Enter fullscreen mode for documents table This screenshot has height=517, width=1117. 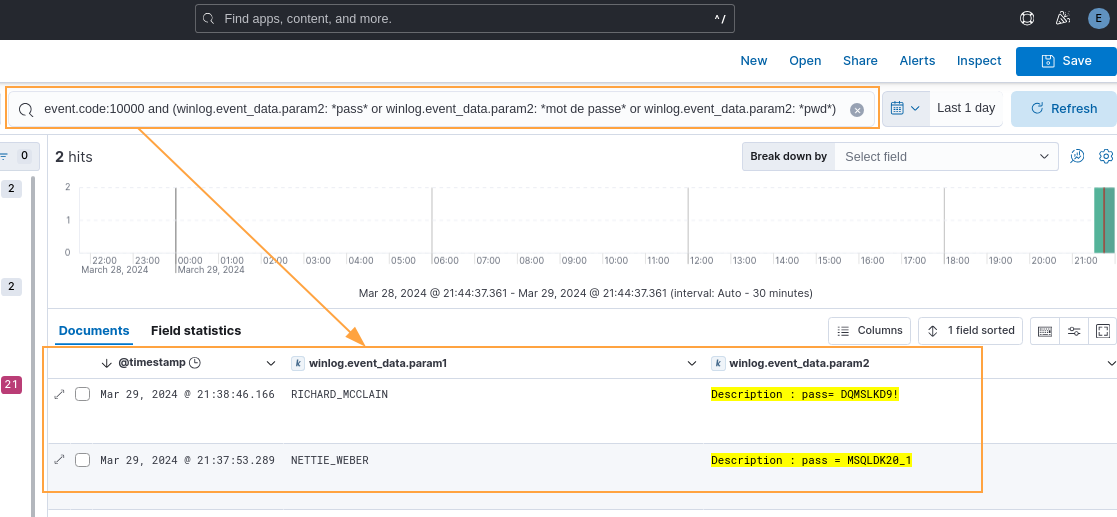[1103, 331]
